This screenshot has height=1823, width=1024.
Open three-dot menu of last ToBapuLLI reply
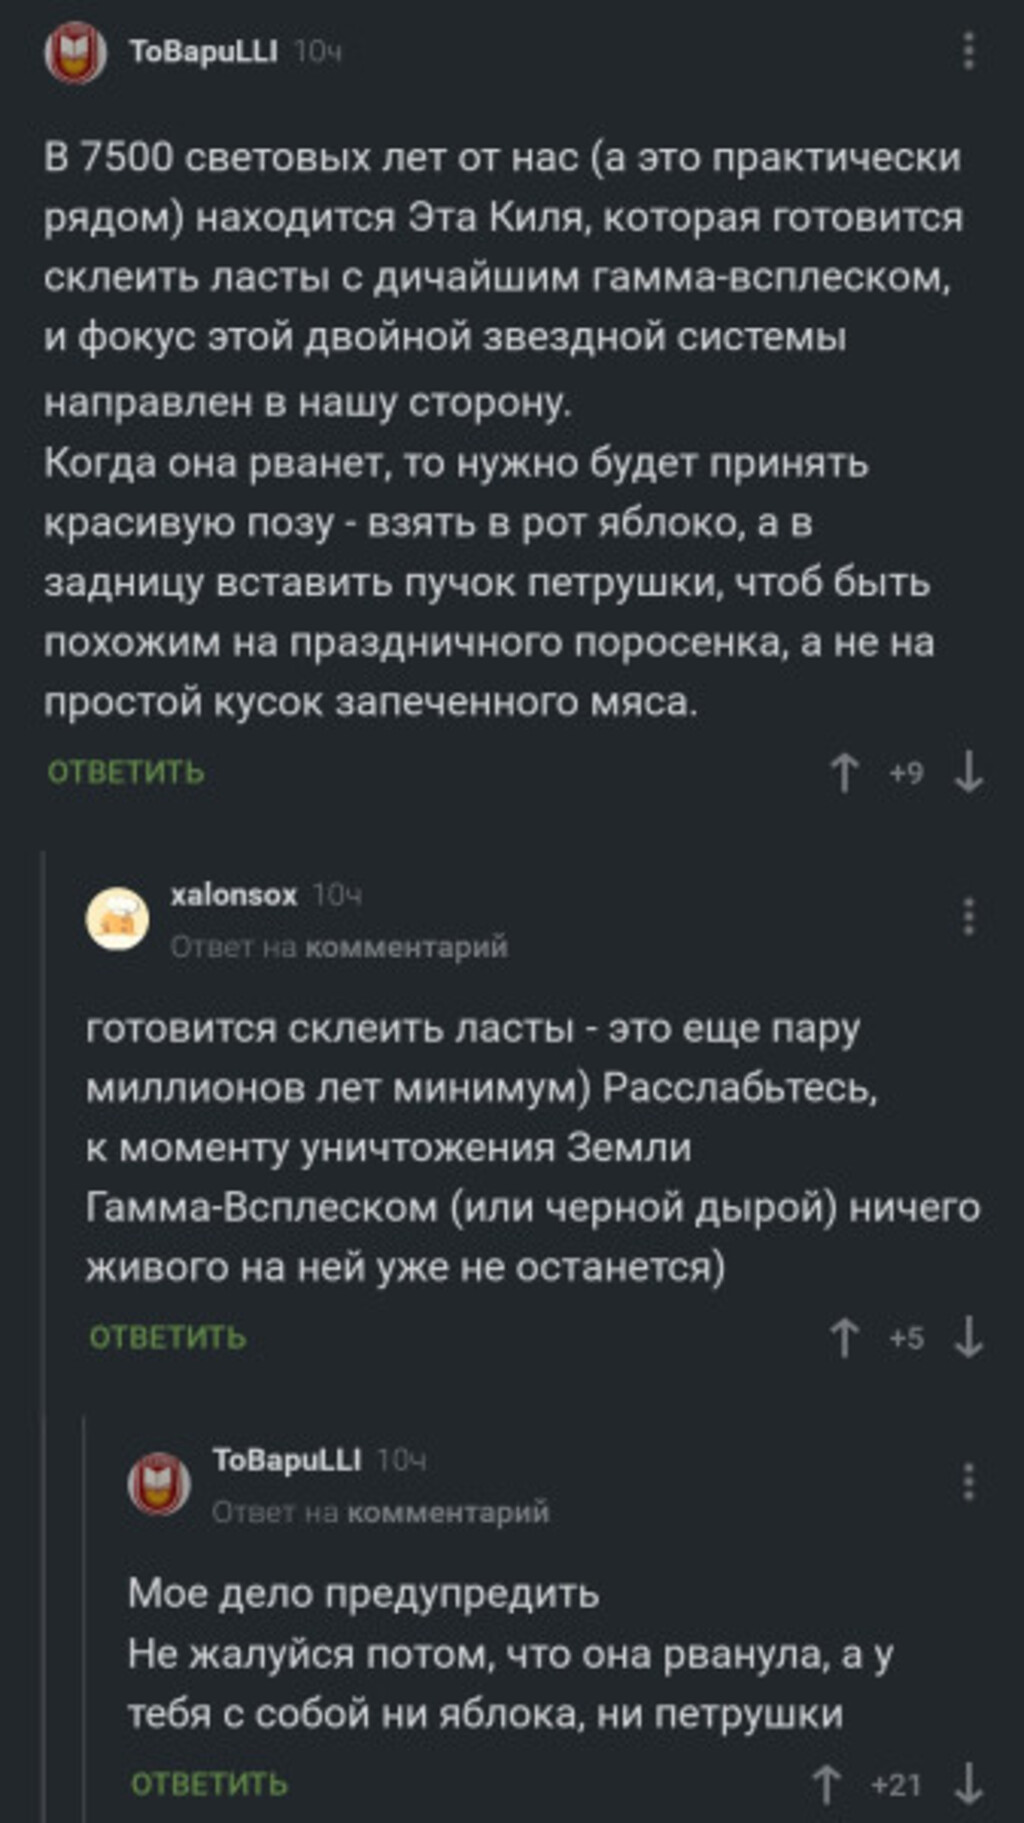click(968, 1481)
